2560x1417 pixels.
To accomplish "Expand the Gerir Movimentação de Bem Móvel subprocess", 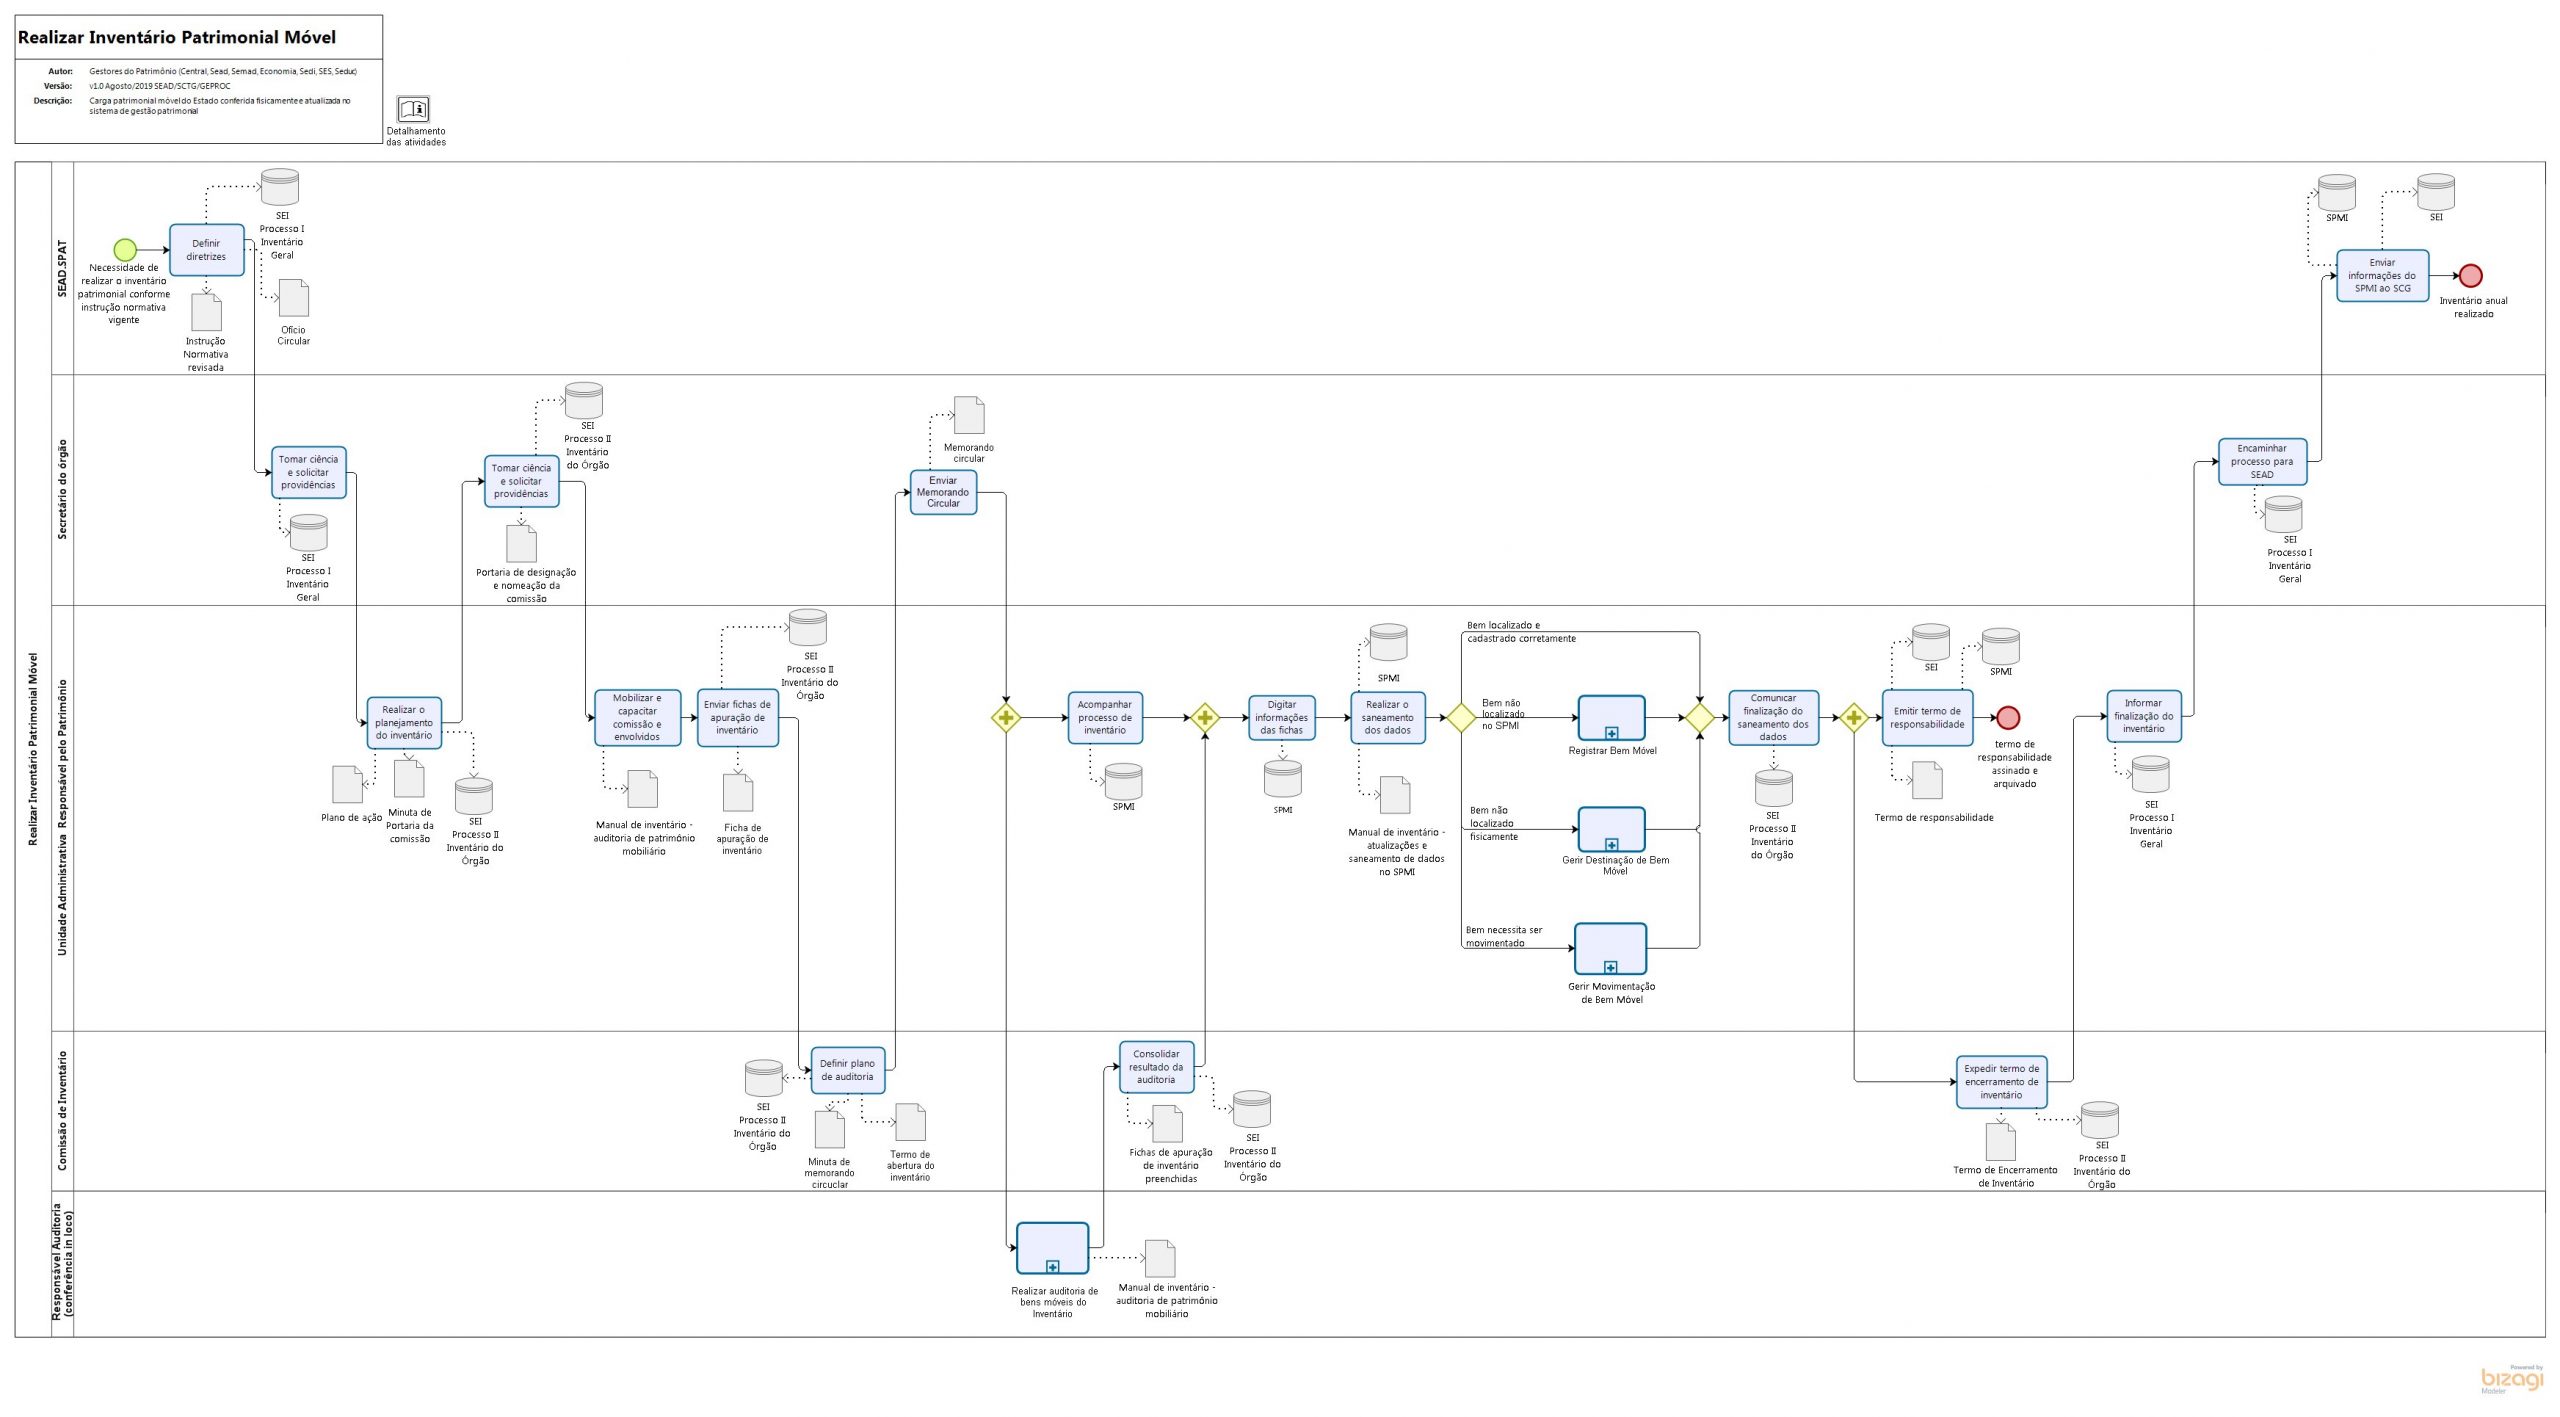I will [1610, 967].
